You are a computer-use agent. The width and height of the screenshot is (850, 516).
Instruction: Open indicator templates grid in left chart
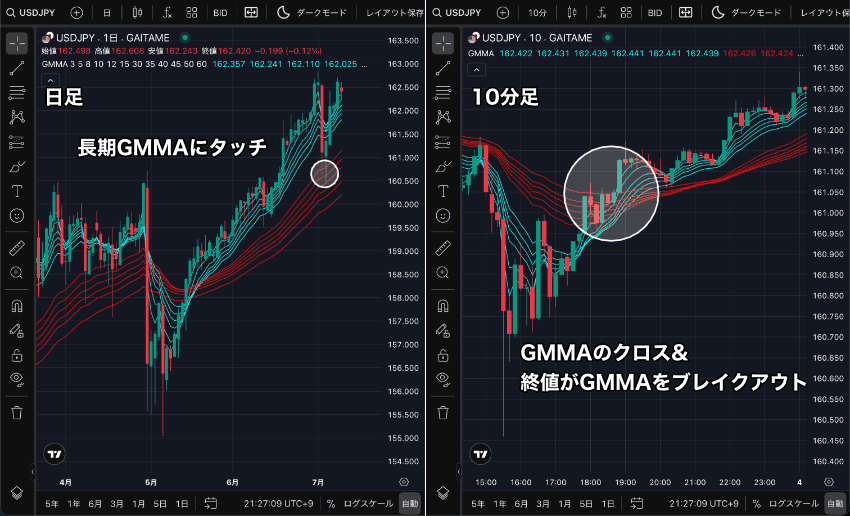point(191,12)
